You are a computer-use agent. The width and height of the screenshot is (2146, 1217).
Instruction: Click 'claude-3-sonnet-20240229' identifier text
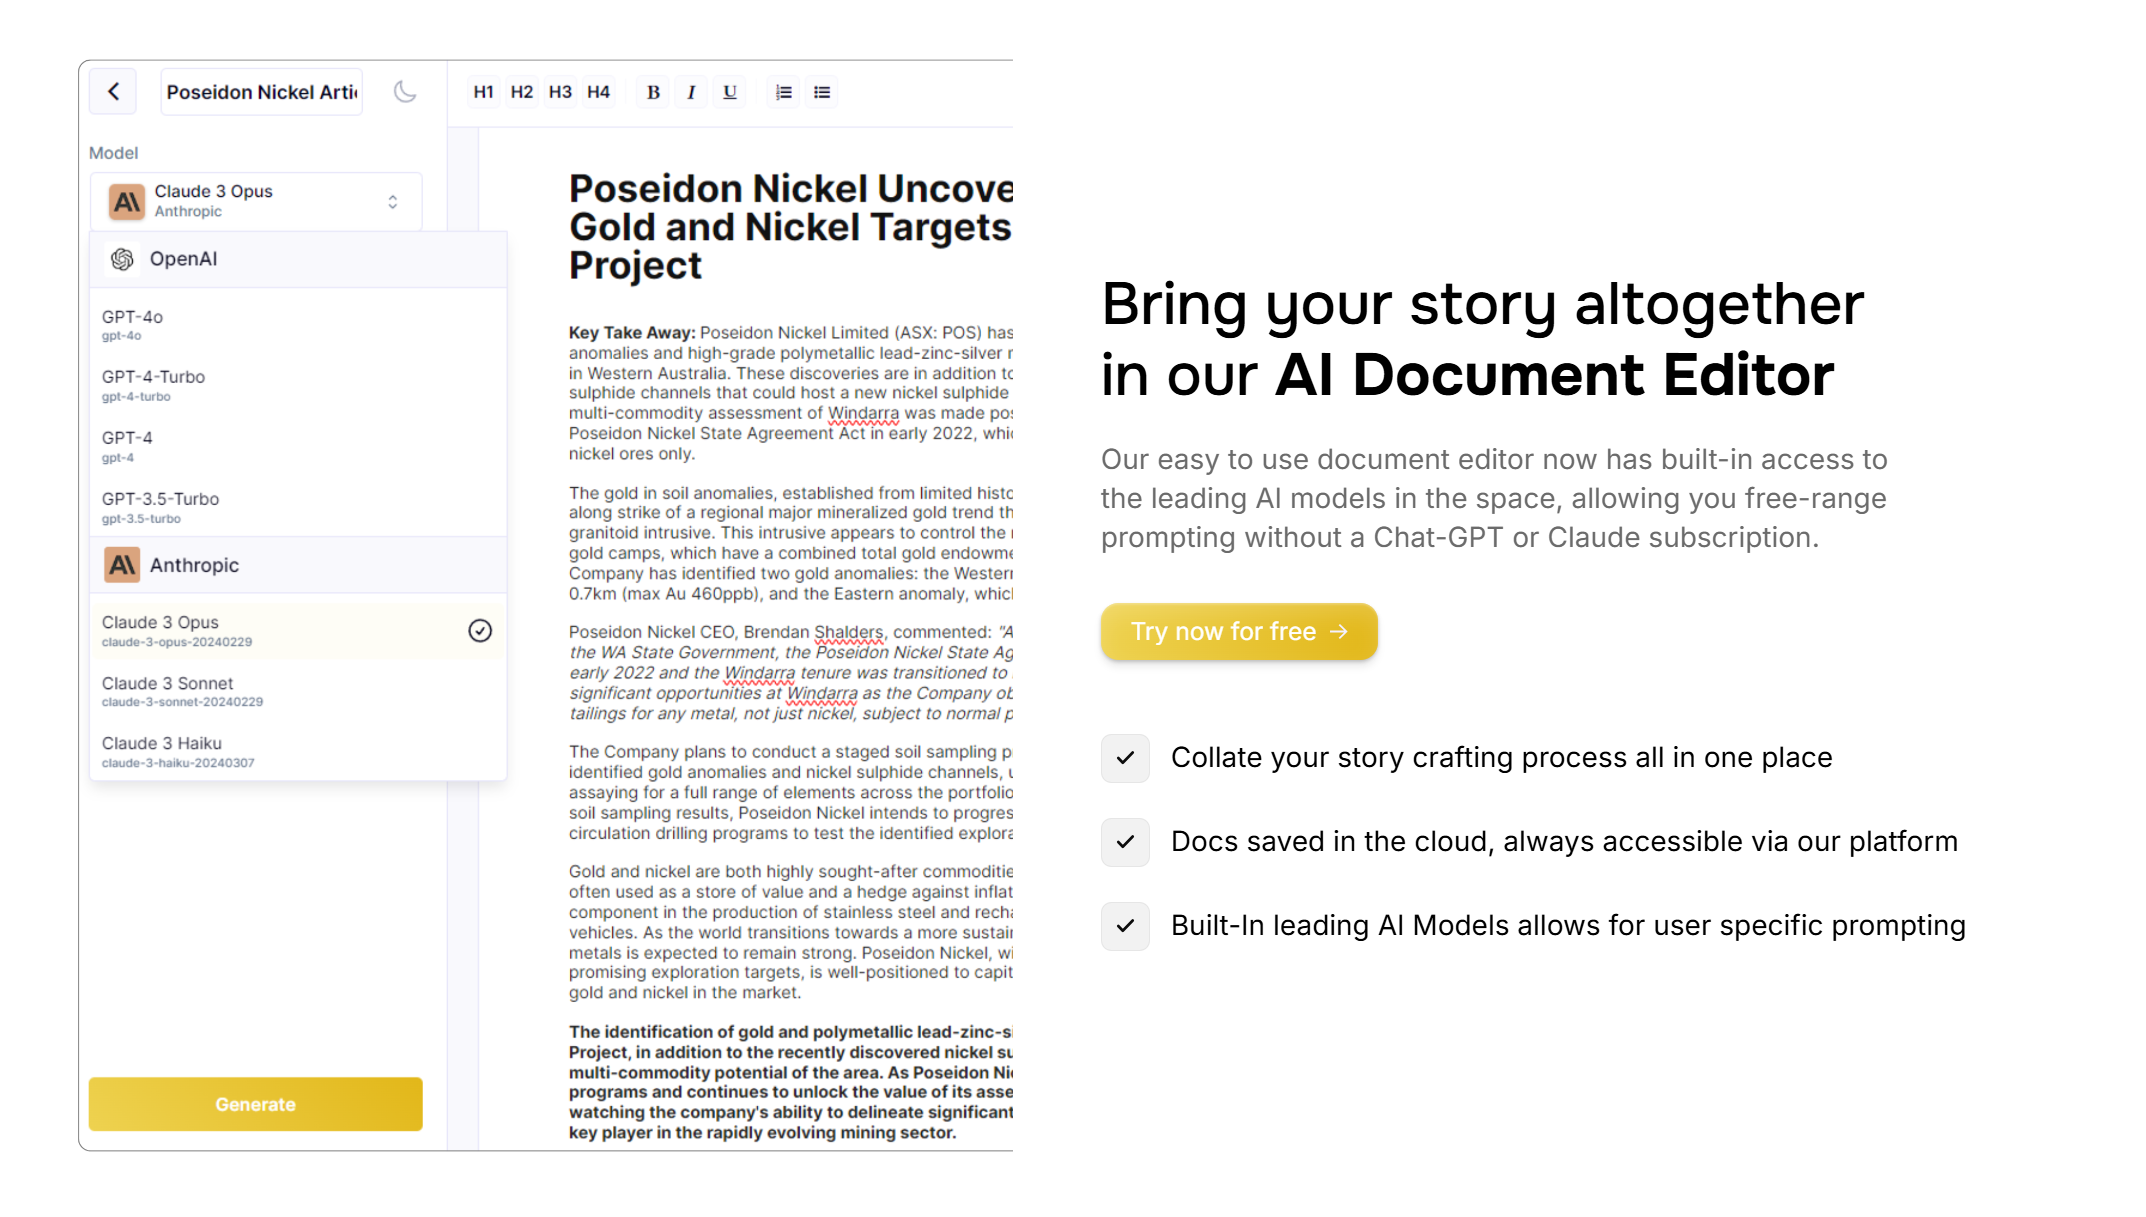(x=182, y=702)
